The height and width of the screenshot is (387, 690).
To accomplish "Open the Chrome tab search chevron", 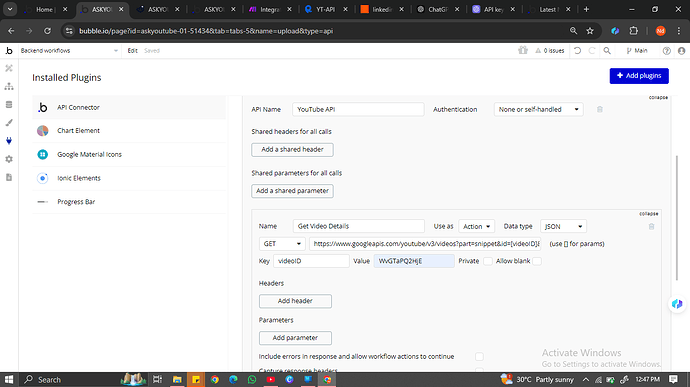I will click(10, 9).
